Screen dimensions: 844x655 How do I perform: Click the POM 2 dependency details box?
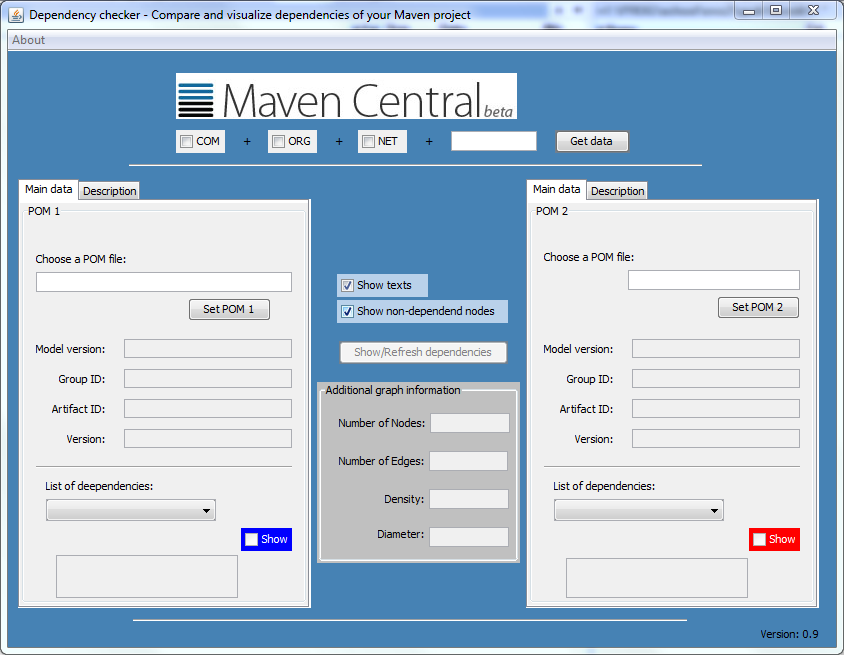tap(657, 578)
